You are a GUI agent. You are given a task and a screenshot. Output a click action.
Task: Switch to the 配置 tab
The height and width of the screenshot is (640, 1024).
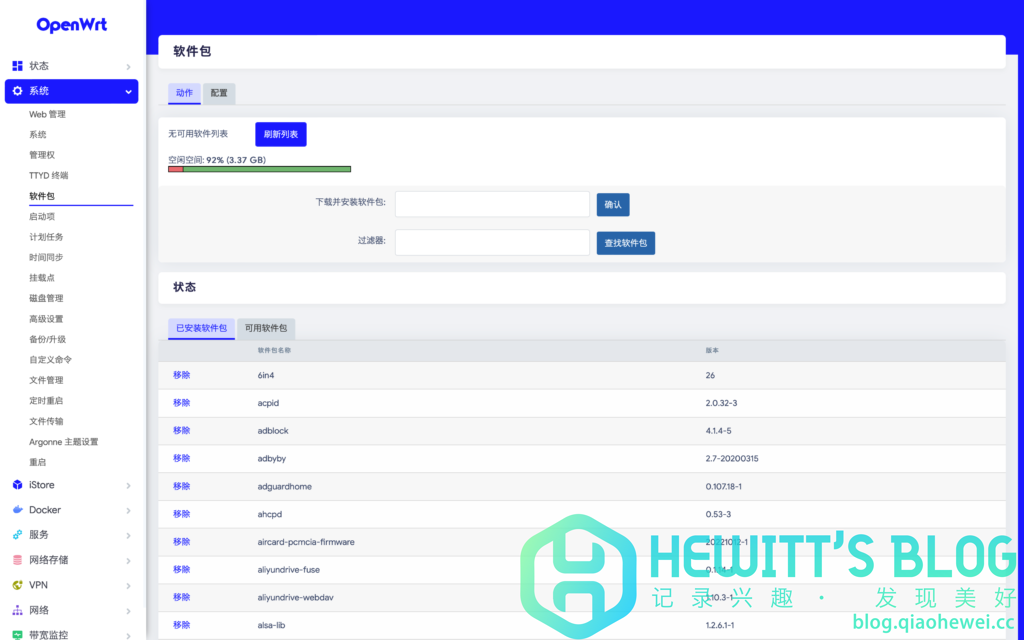click(218, 93)
